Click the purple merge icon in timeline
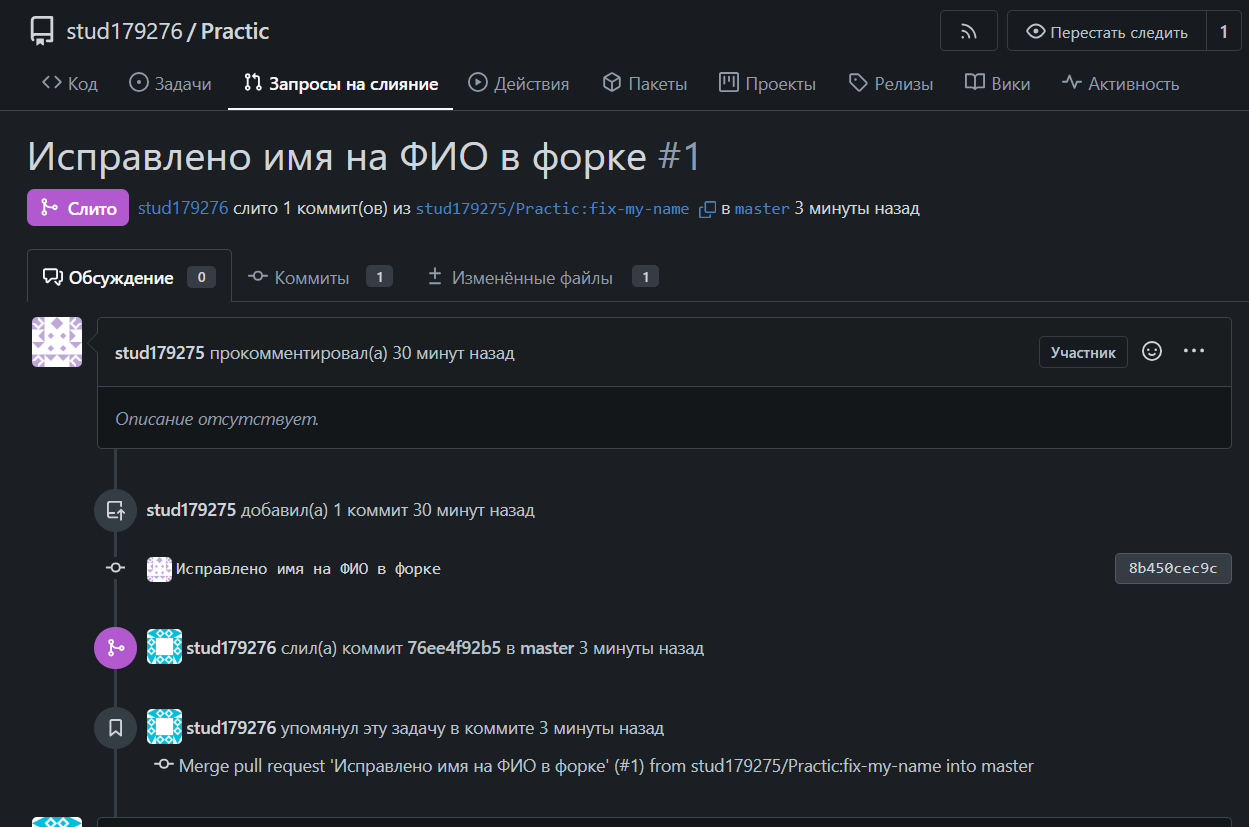 115,647
